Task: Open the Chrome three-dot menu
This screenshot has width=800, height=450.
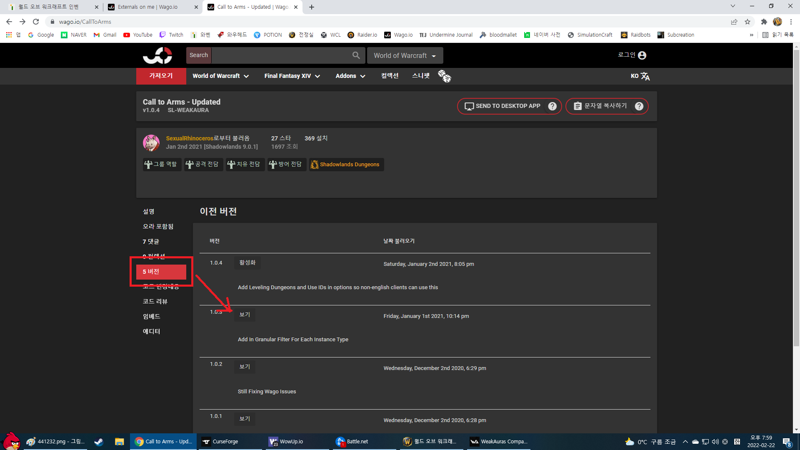Action: (791, 21)
